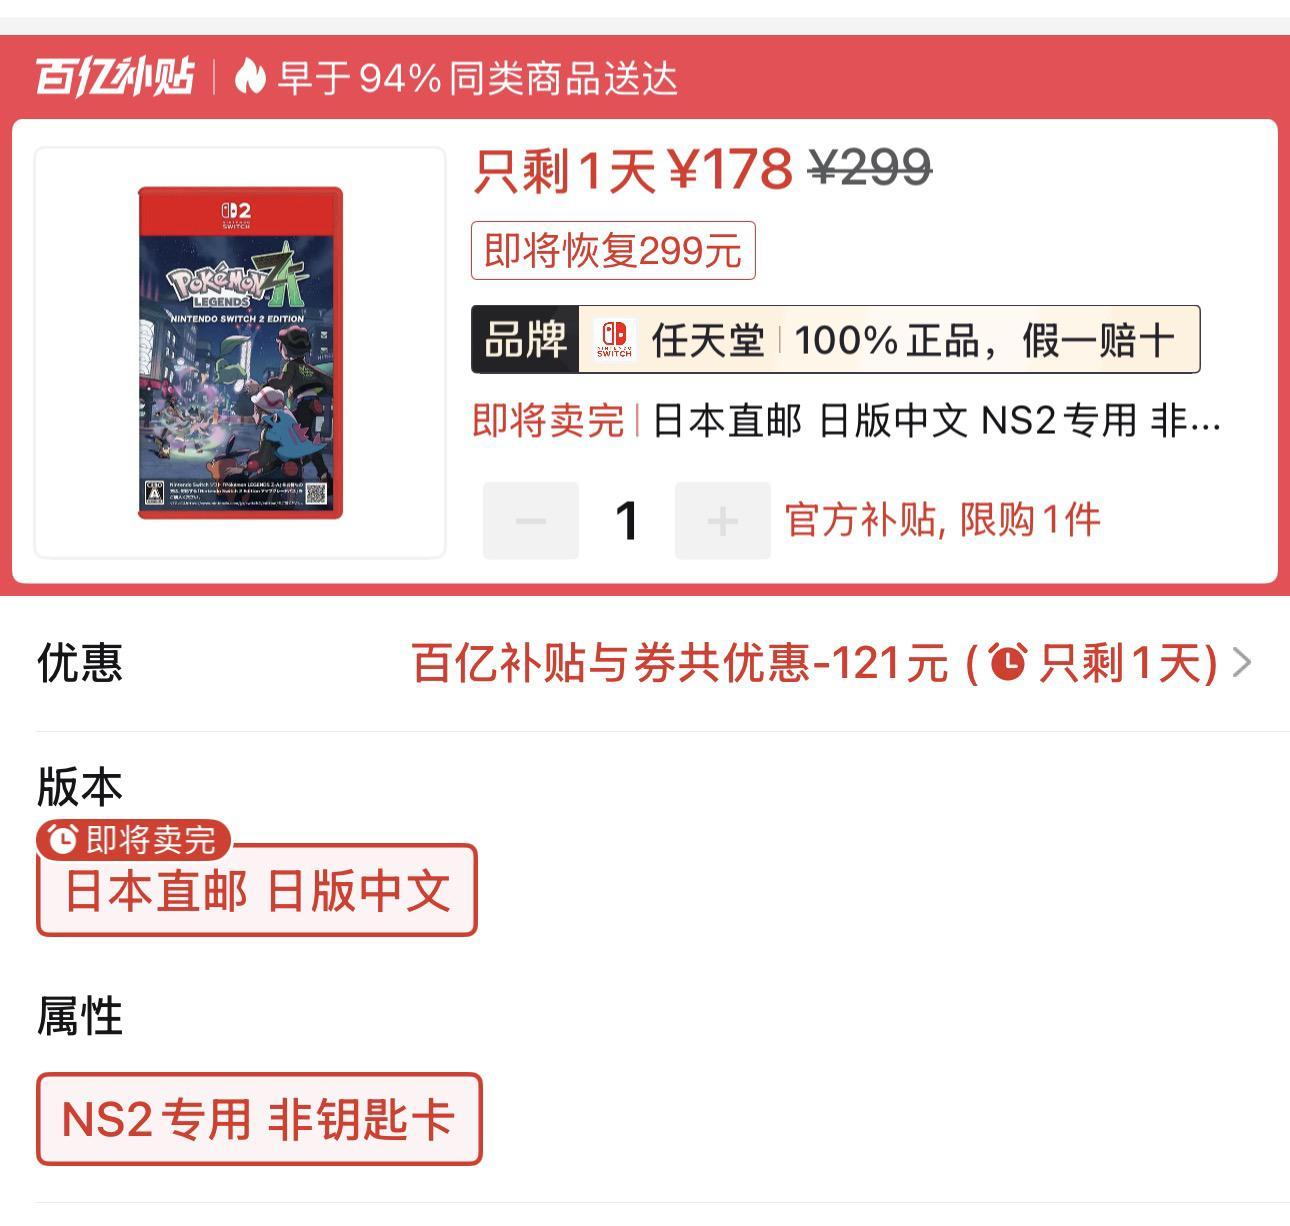
Task: Tap the 即将恢复299元 price tag
Action: [613, 250]
